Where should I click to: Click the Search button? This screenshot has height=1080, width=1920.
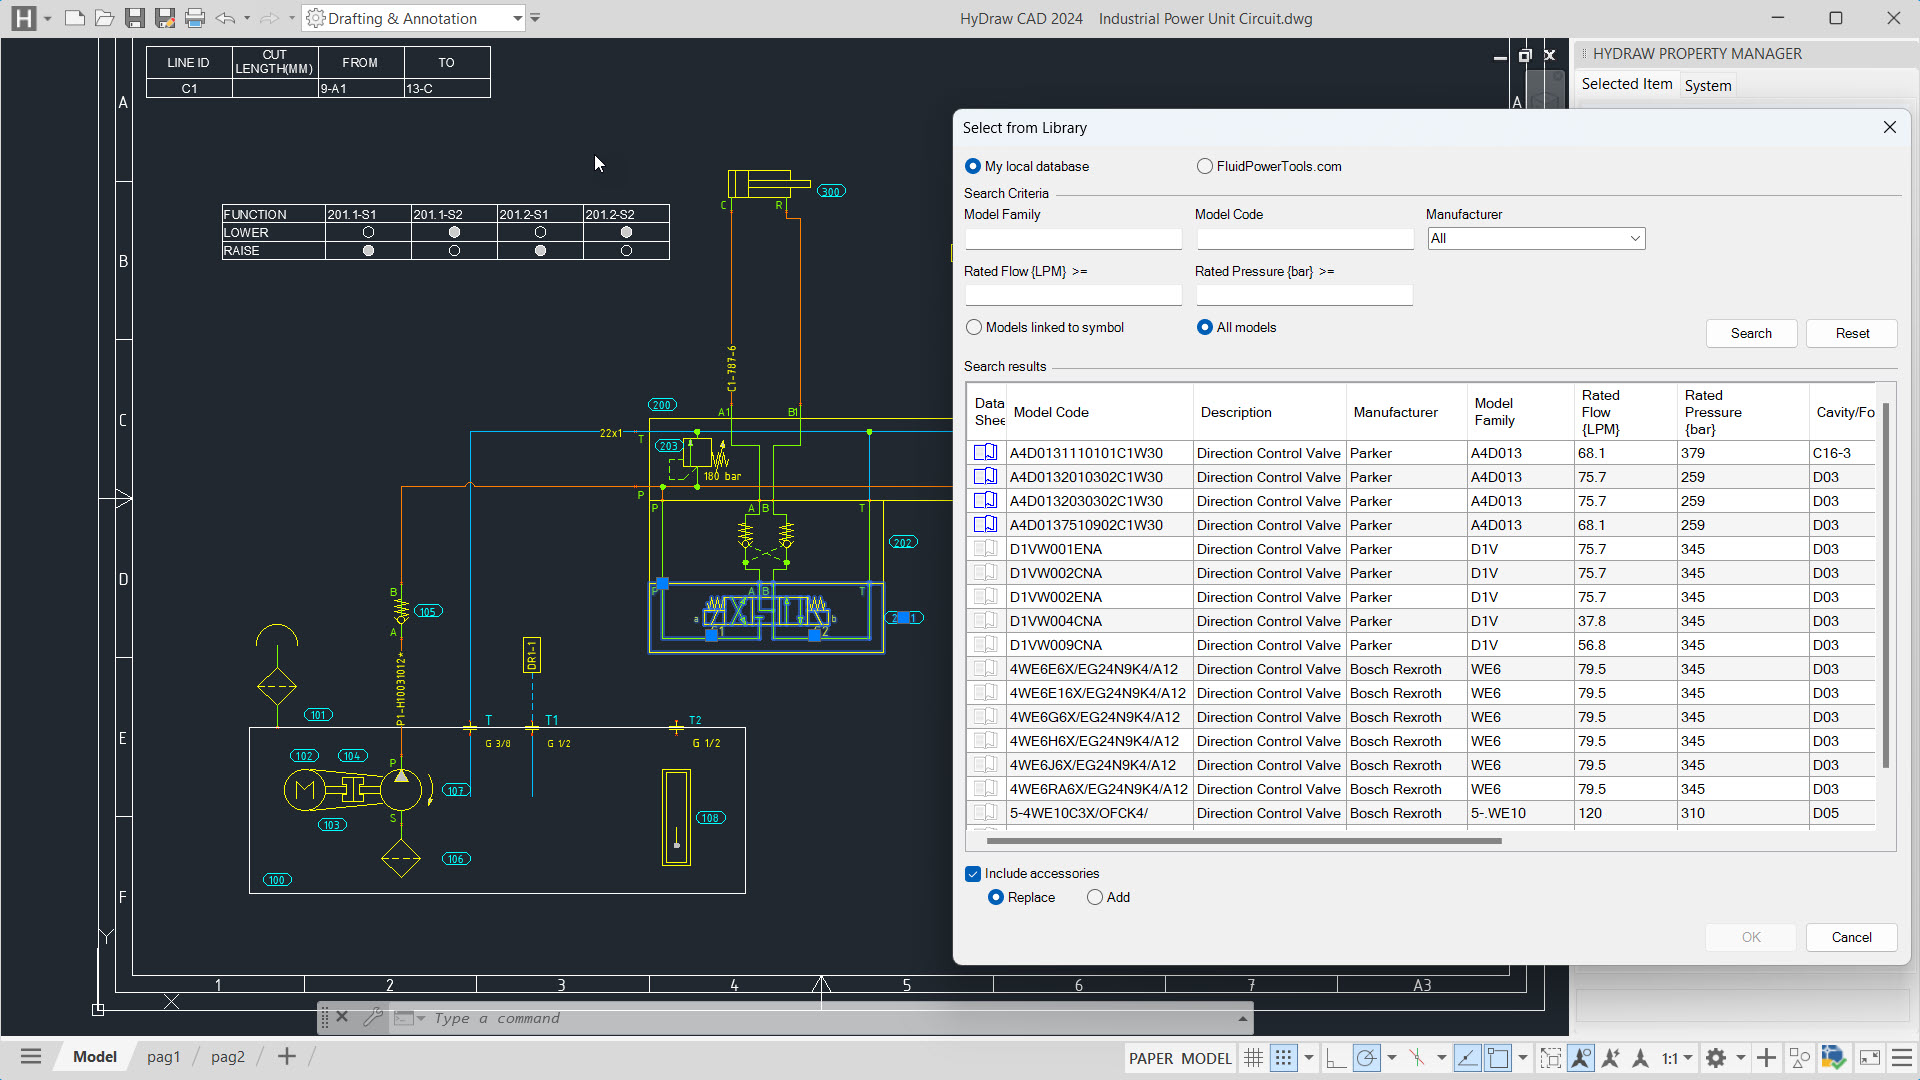pos(1751,333)
